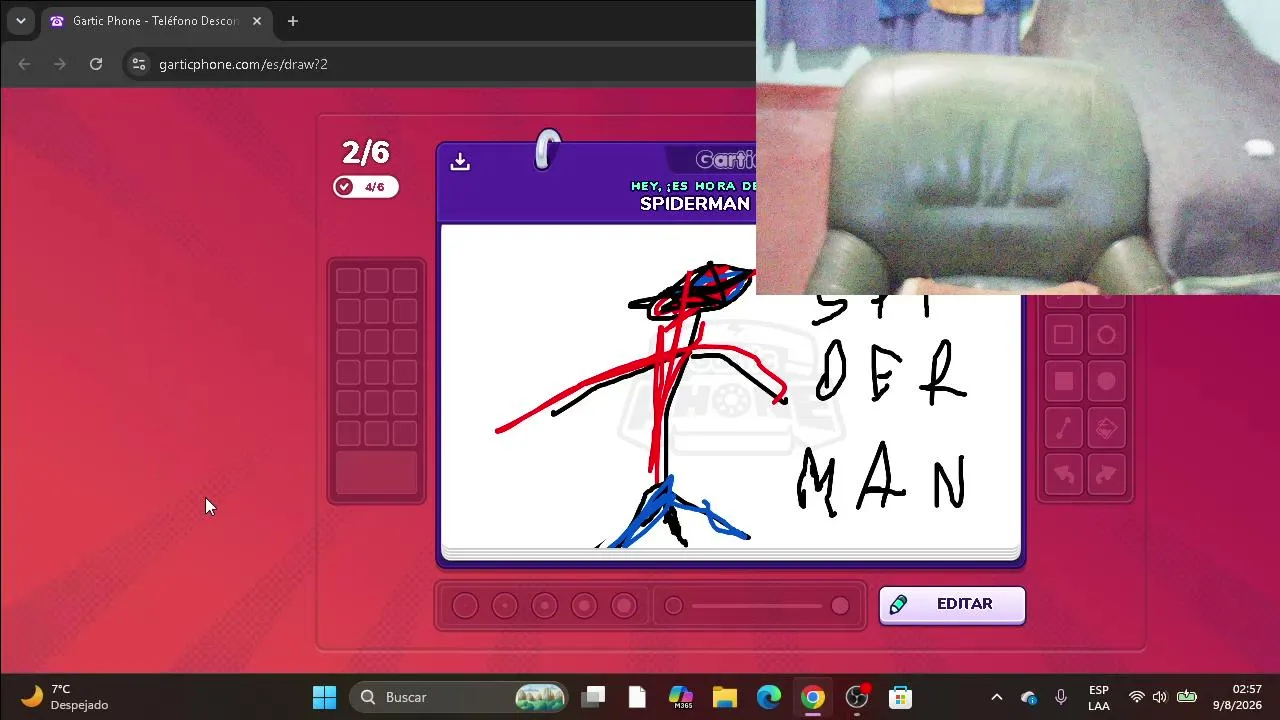
Task: Undo the last stroke
Action: (x=1064, y=475)
